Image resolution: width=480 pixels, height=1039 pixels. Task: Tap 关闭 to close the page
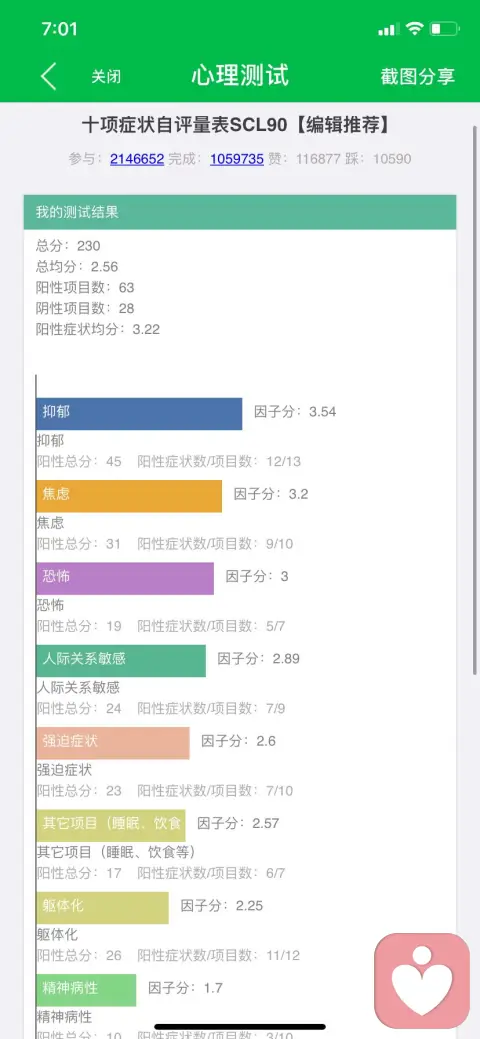(106, 76)
